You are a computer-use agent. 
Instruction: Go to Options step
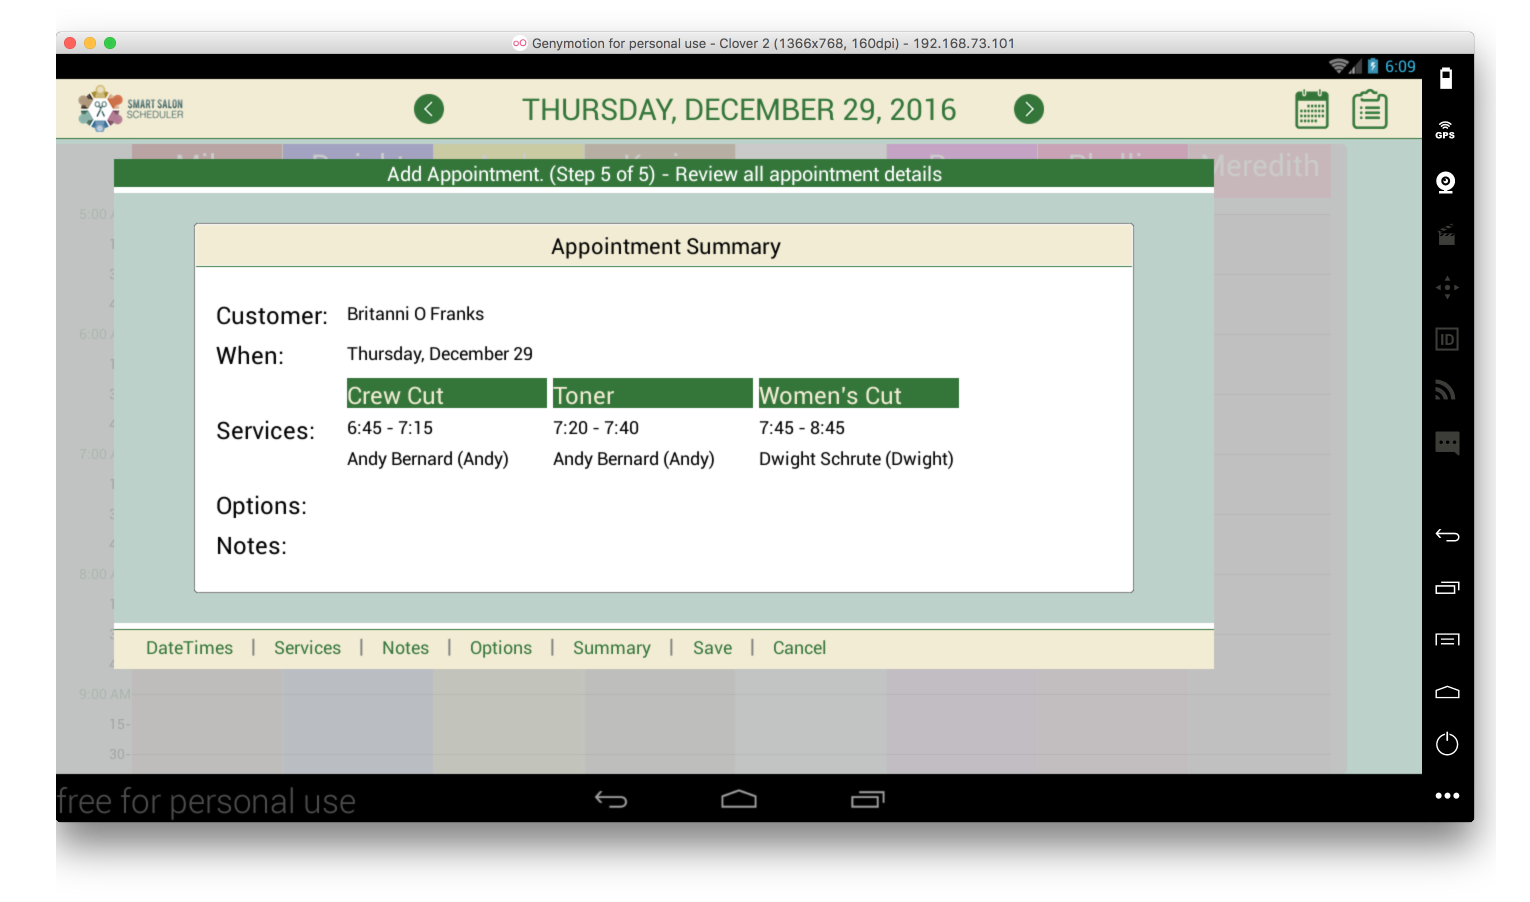point(501,648)
